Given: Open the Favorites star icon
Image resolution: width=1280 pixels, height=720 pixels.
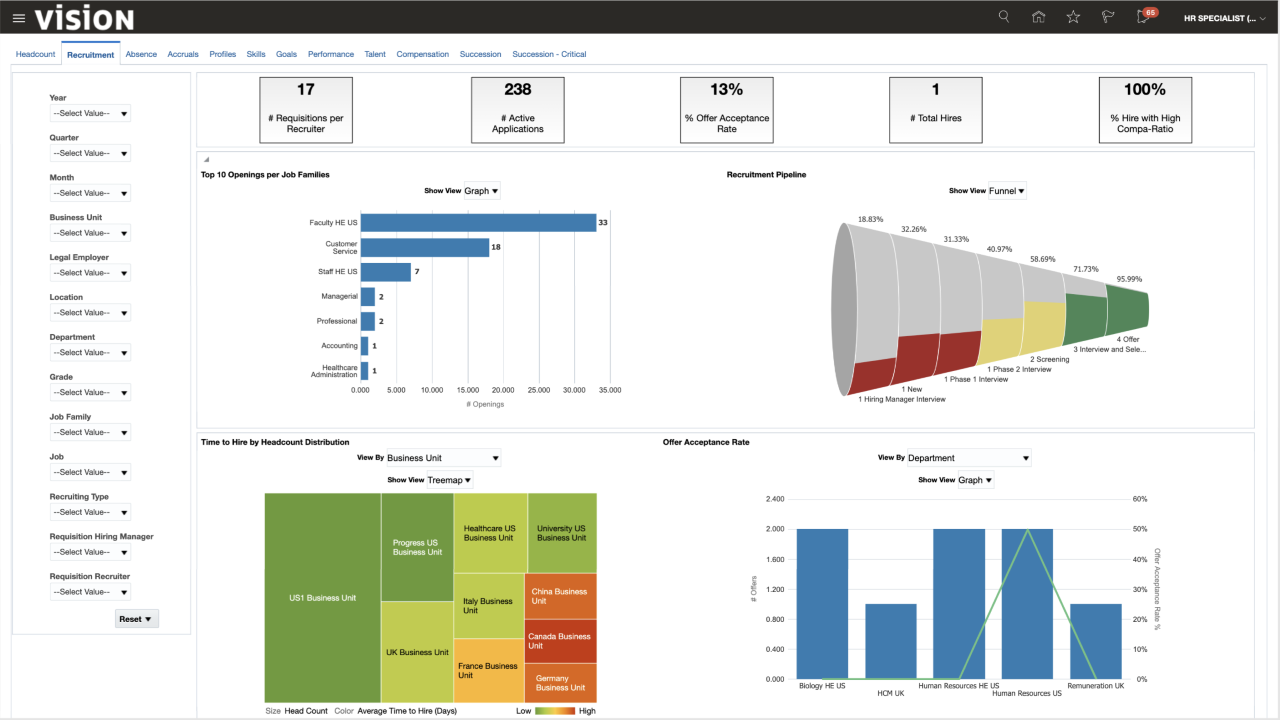Looking at the screenshot, I should [x=1073, y=17].
